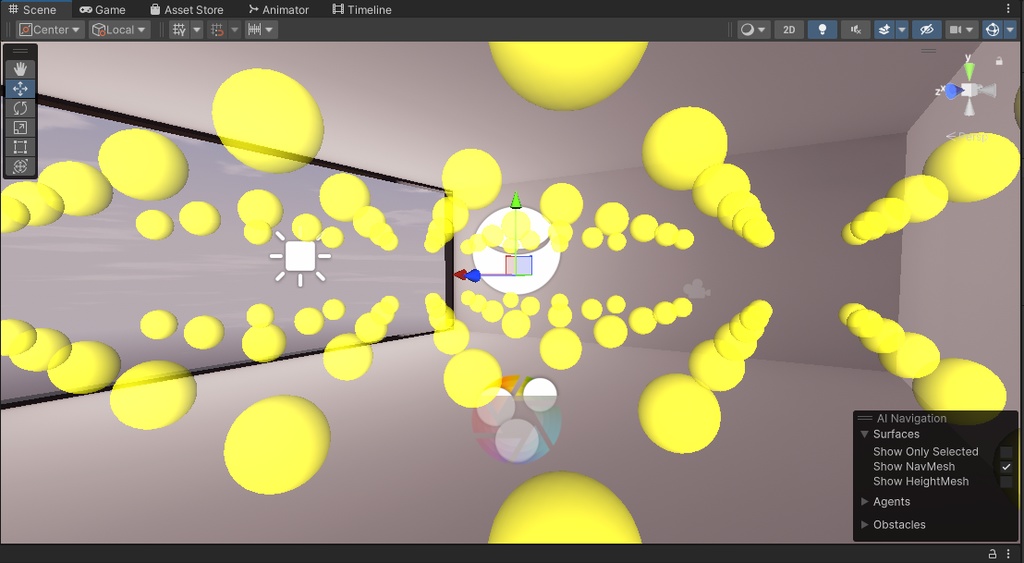The height and width of the screenshot is (563, 1024).
Task: Uncheck Show NavMesh checkbox
Action: pos(1006,466)
